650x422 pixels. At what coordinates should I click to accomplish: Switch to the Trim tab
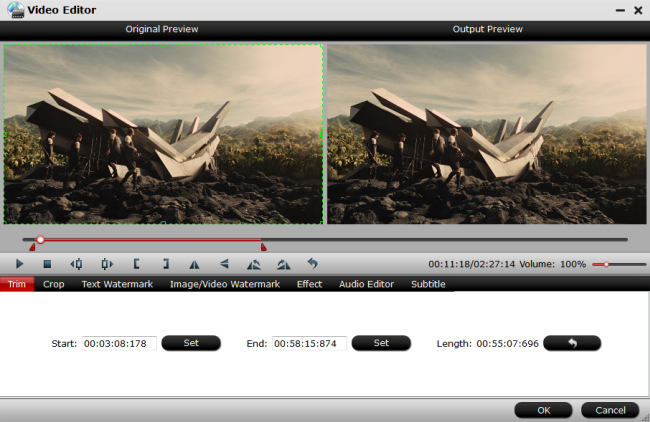17,284
